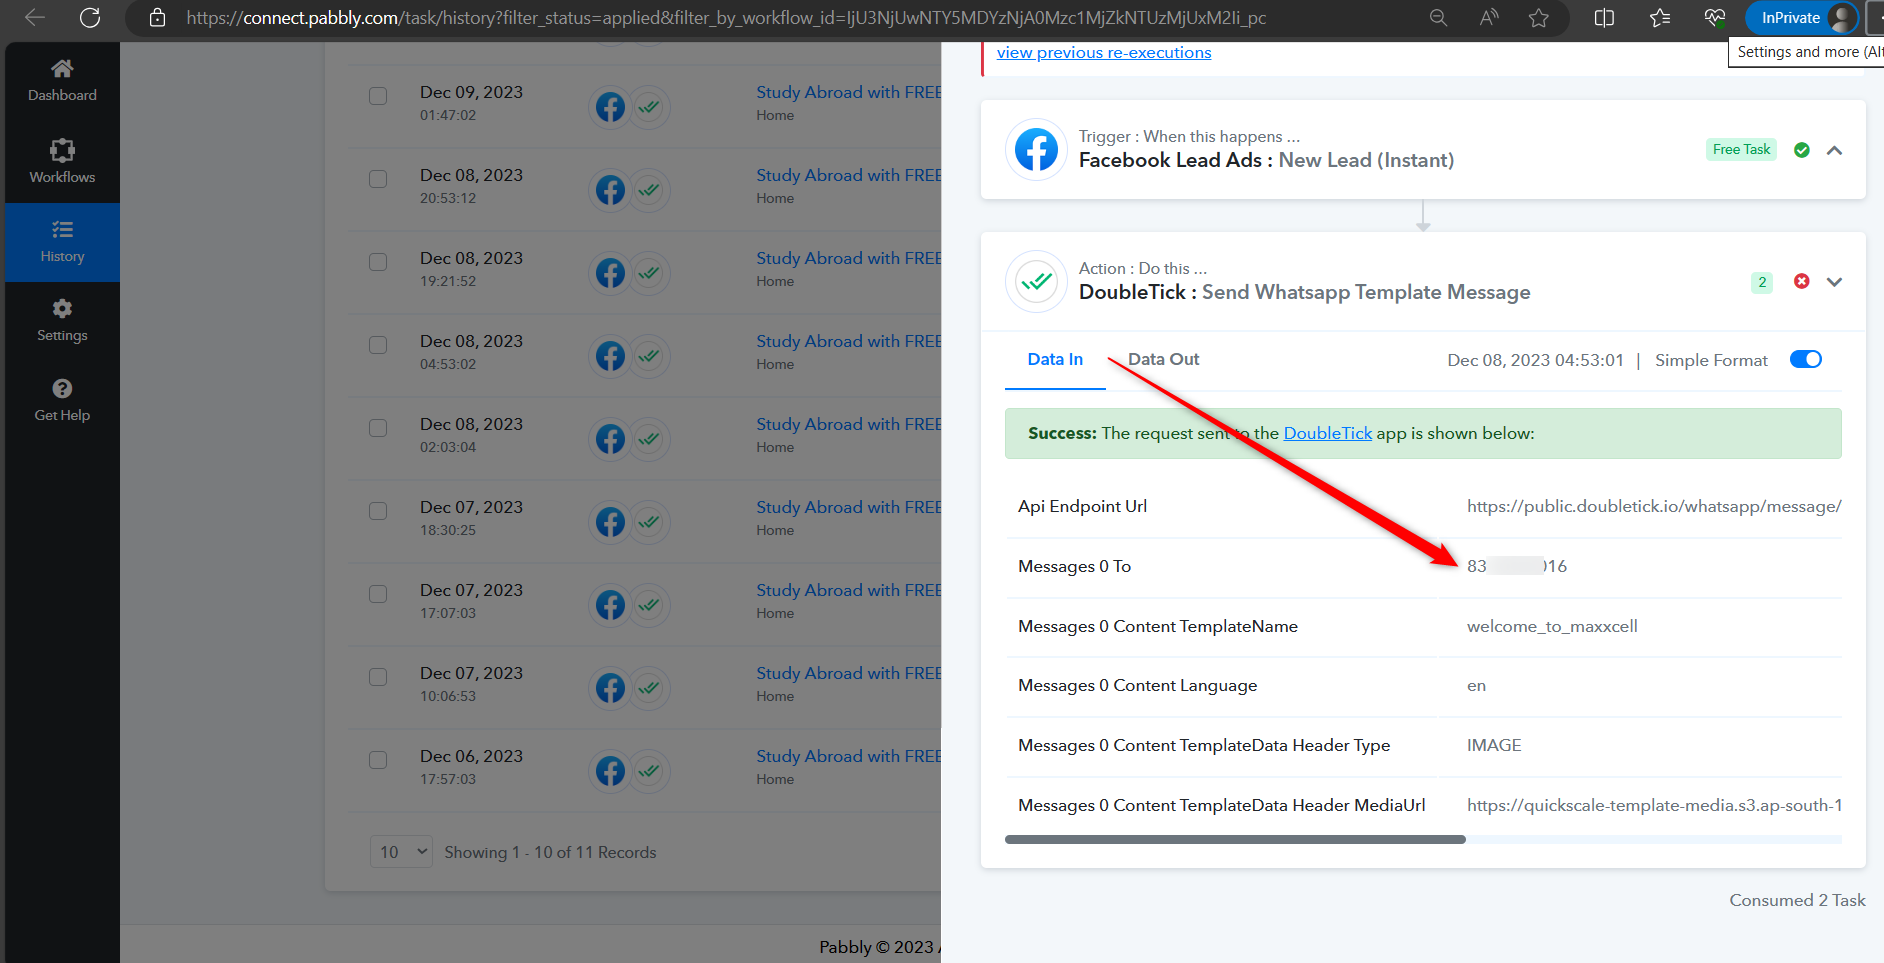Reload the page with refresh icon
1884x963 pixels.
click(x=90, y=18)
